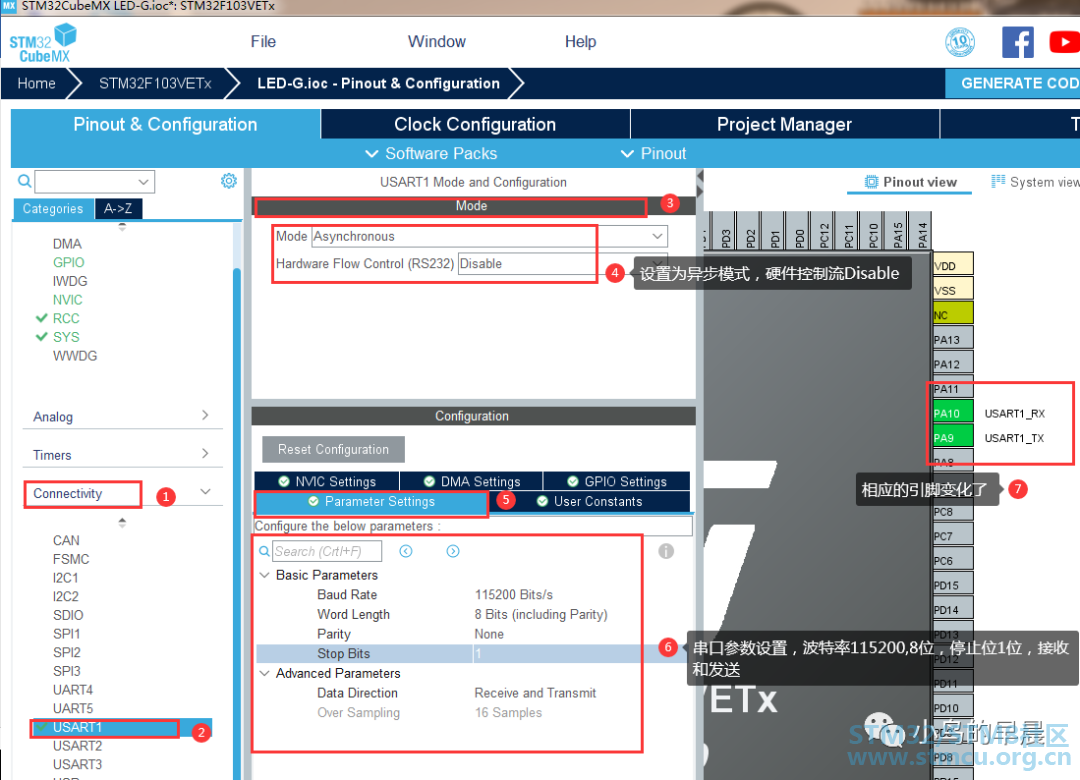Screen dimensions: 1080x780
Task: Switch to Clock Configuration tab
Action: click(x=475, y=124)
